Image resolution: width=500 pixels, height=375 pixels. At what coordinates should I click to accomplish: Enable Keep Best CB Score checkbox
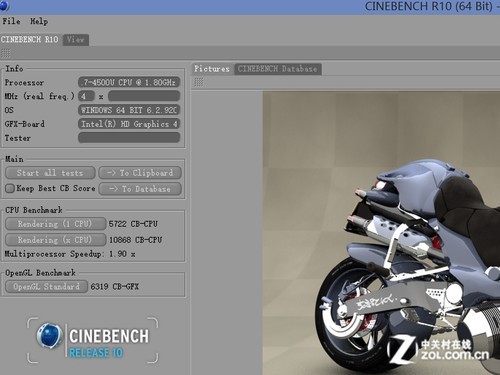(10, 189)
